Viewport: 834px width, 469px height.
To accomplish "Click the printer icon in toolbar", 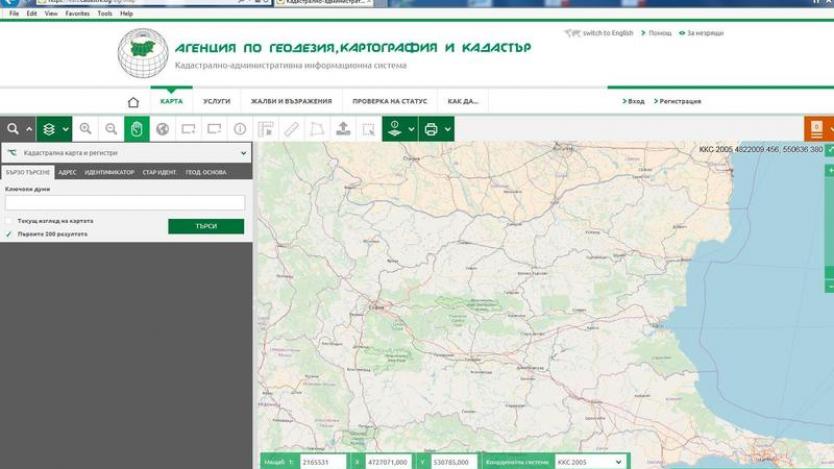I will pos(431,129).
